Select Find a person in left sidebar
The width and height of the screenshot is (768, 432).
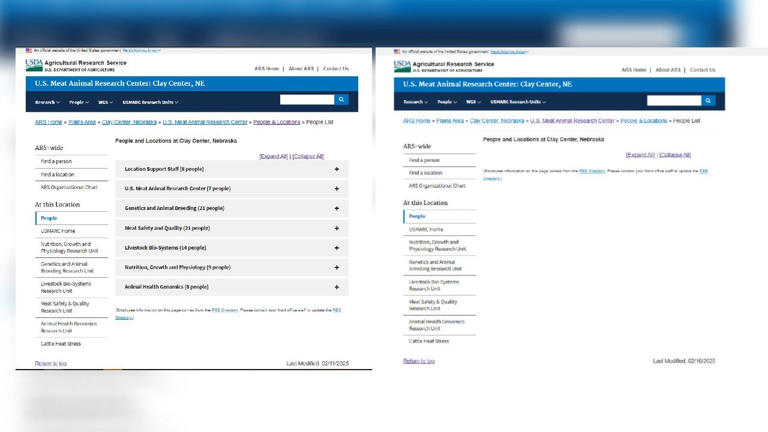(56, 161)
